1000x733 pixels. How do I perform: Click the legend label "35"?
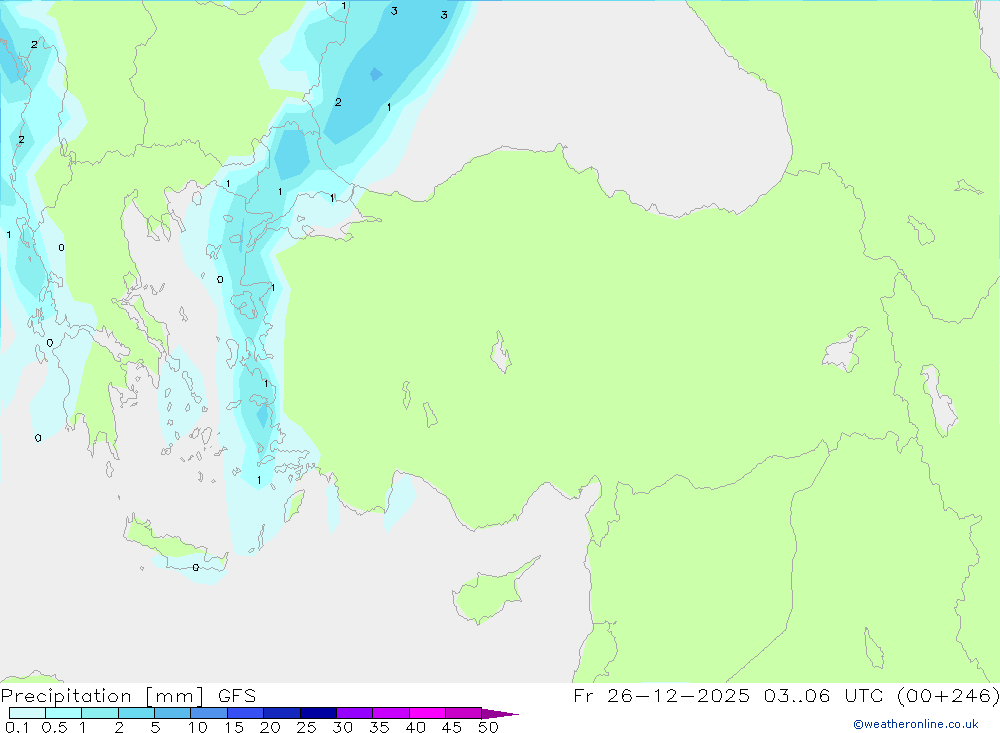379,727
